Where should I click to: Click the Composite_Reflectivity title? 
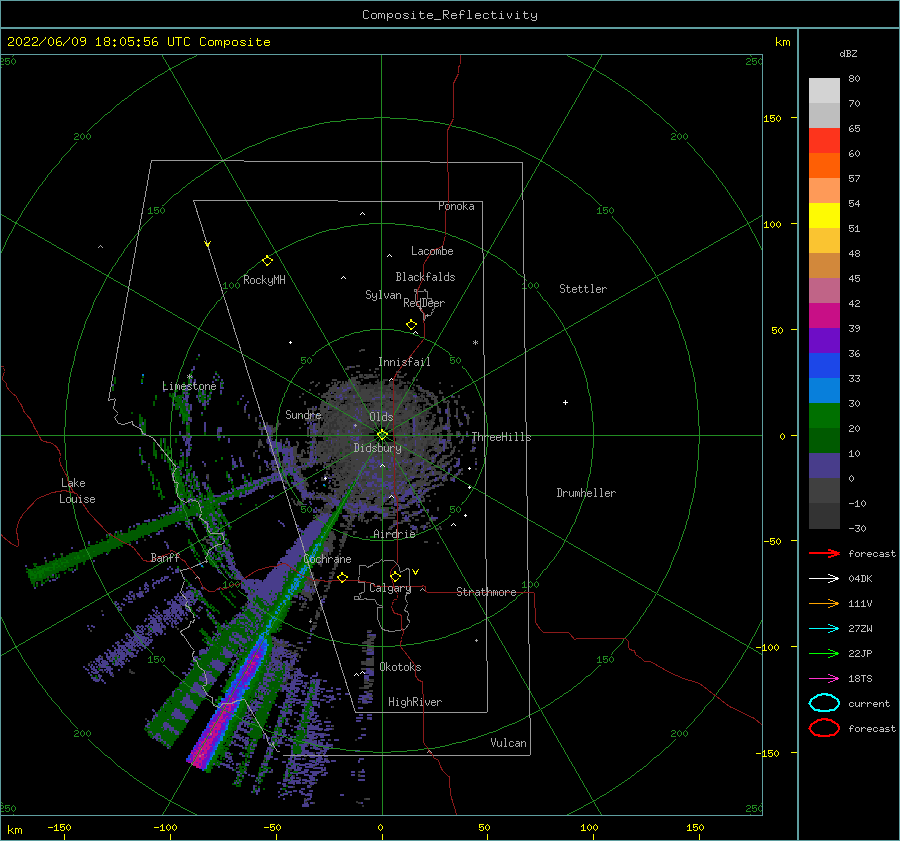click(450, 15)
